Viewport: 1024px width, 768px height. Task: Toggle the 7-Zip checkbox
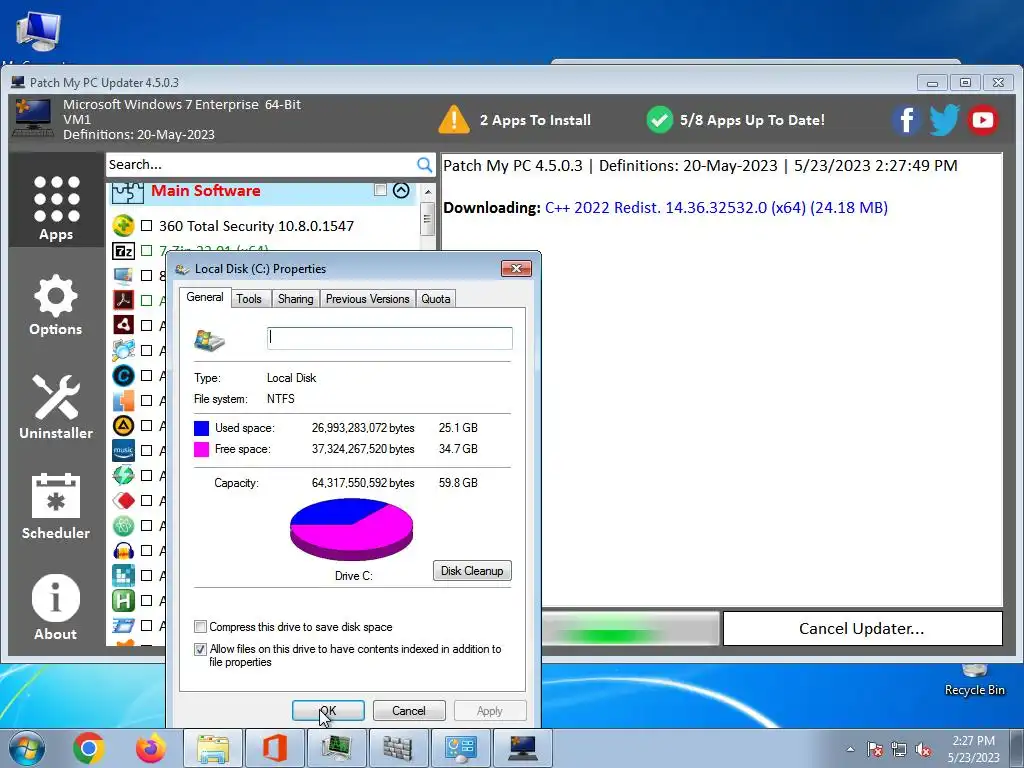tap(147, 250)
